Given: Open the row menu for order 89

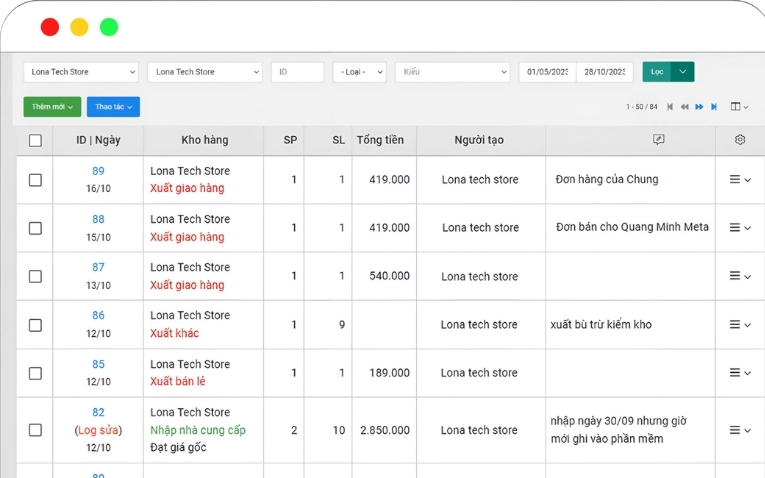Looking at the screenshot, I should pos(739,180).
